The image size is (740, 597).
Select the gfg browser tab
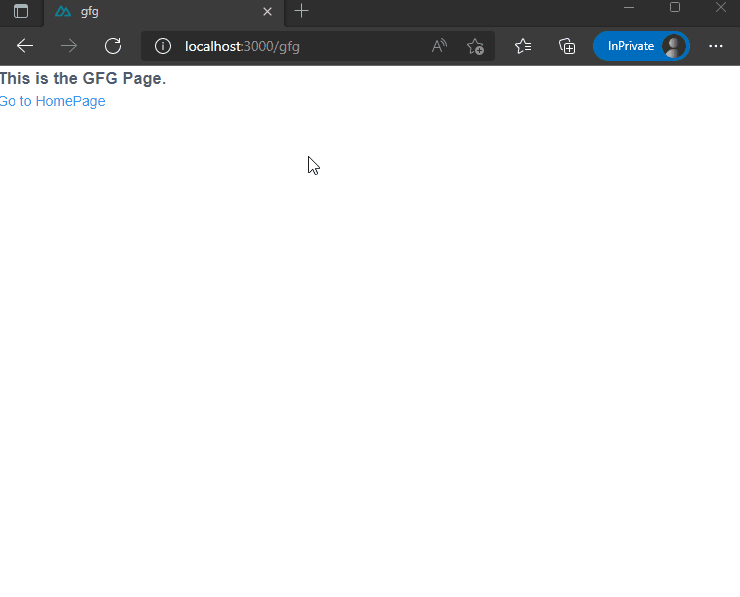(x=164, y=12)
